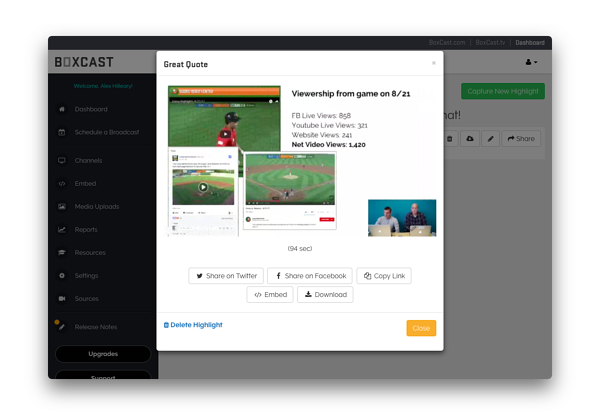600x415 pixels.
Task: Click the pencil edit icon behind dialog
Action: 490,139
